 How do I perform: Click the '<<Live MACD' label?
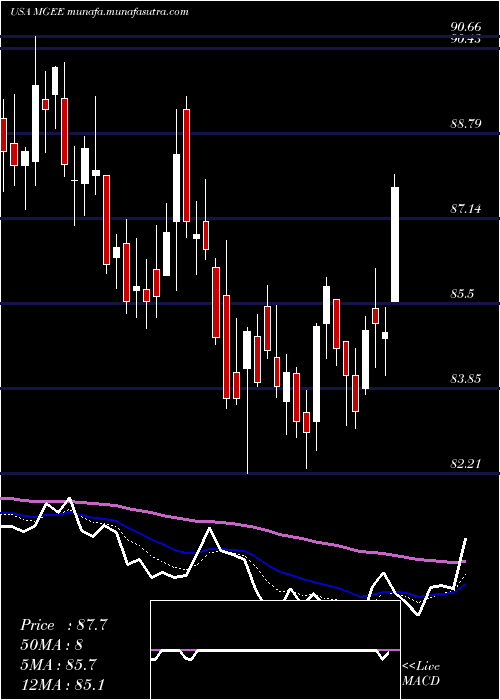[421, 673]
